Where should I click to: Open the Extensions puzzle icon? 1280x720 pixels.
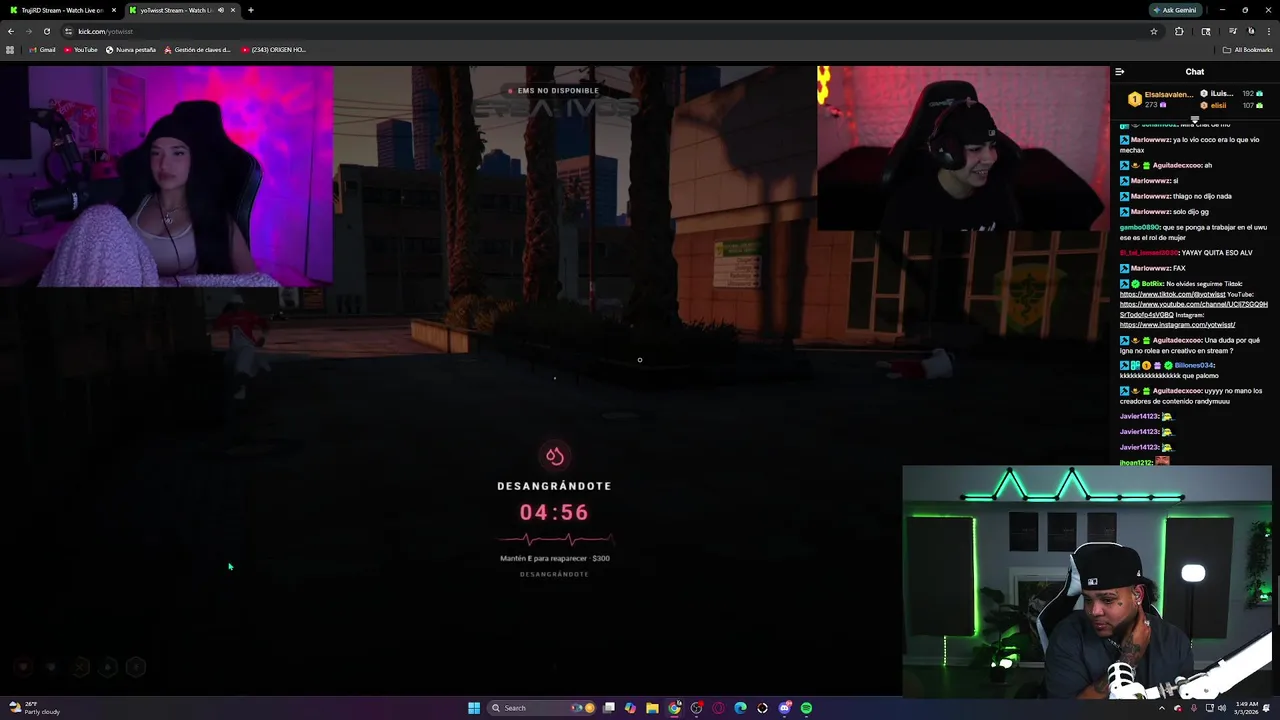coord(1179,31)
